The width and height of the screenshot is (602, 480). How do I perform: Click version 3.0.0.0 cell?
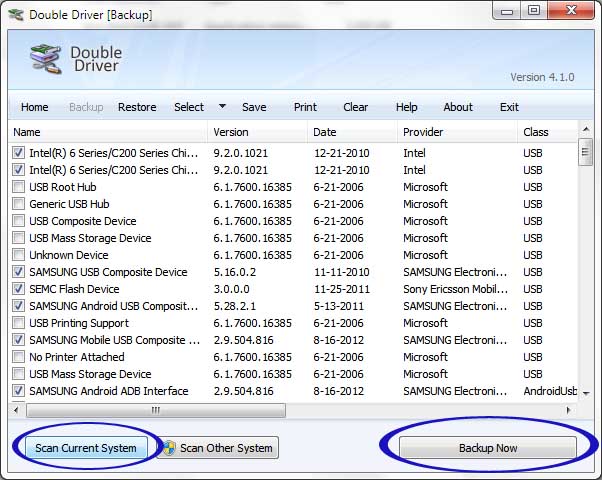(232, 289)
